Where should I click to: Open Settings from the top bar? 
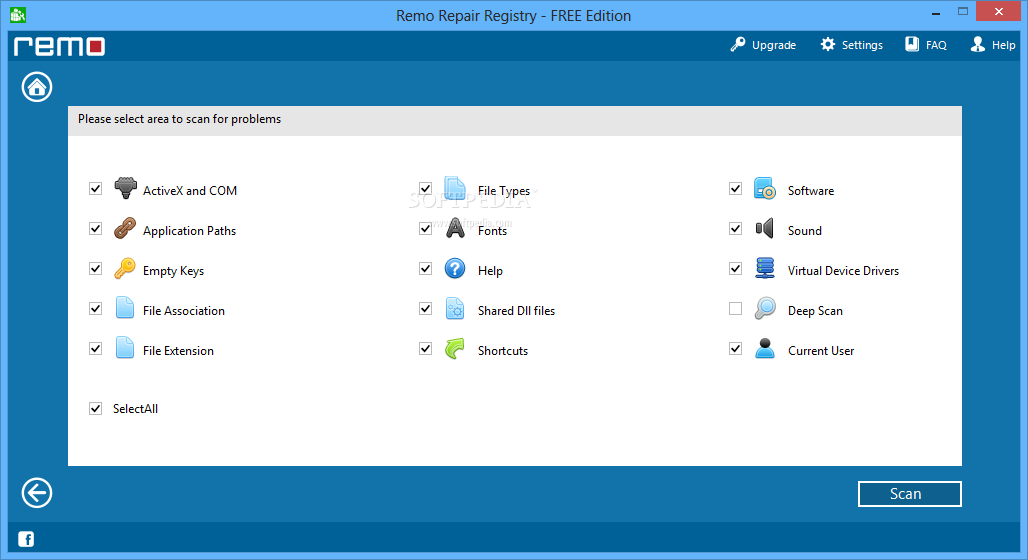pyautogui.click(x=852, y=45)
